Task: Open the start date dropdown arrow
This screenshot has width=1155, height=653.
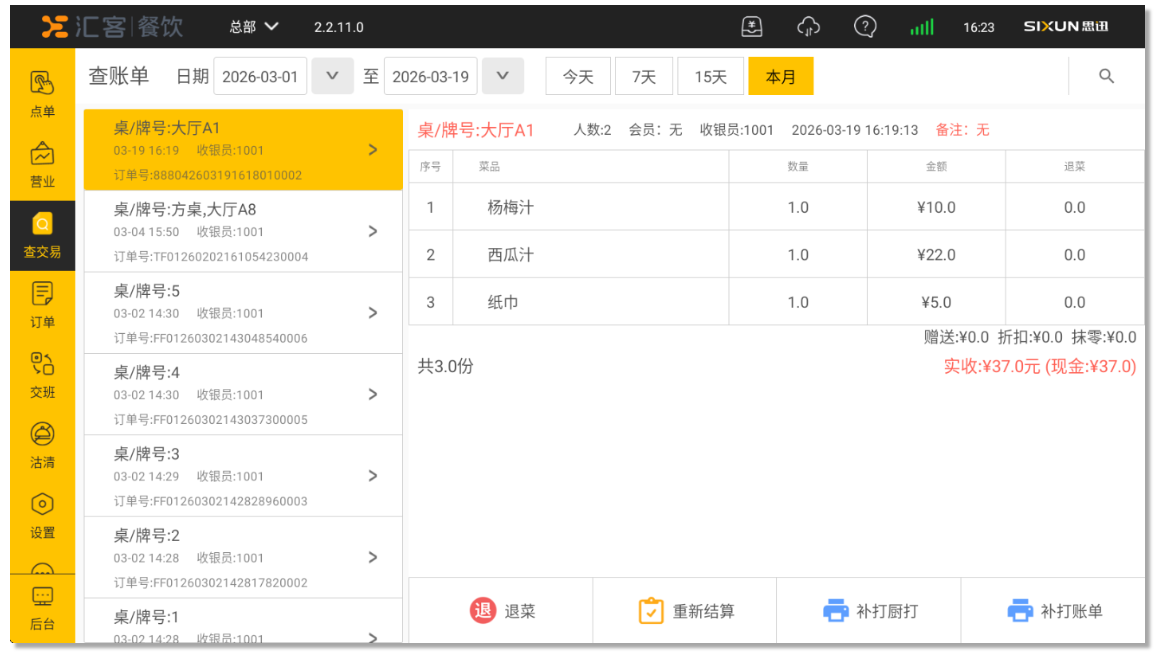Action: [333, 76]
